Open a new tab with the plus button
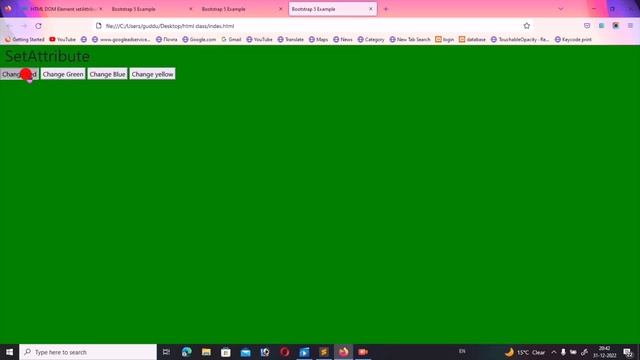Image resolution: width=640 pixels, height=360 pixels. 386,9
